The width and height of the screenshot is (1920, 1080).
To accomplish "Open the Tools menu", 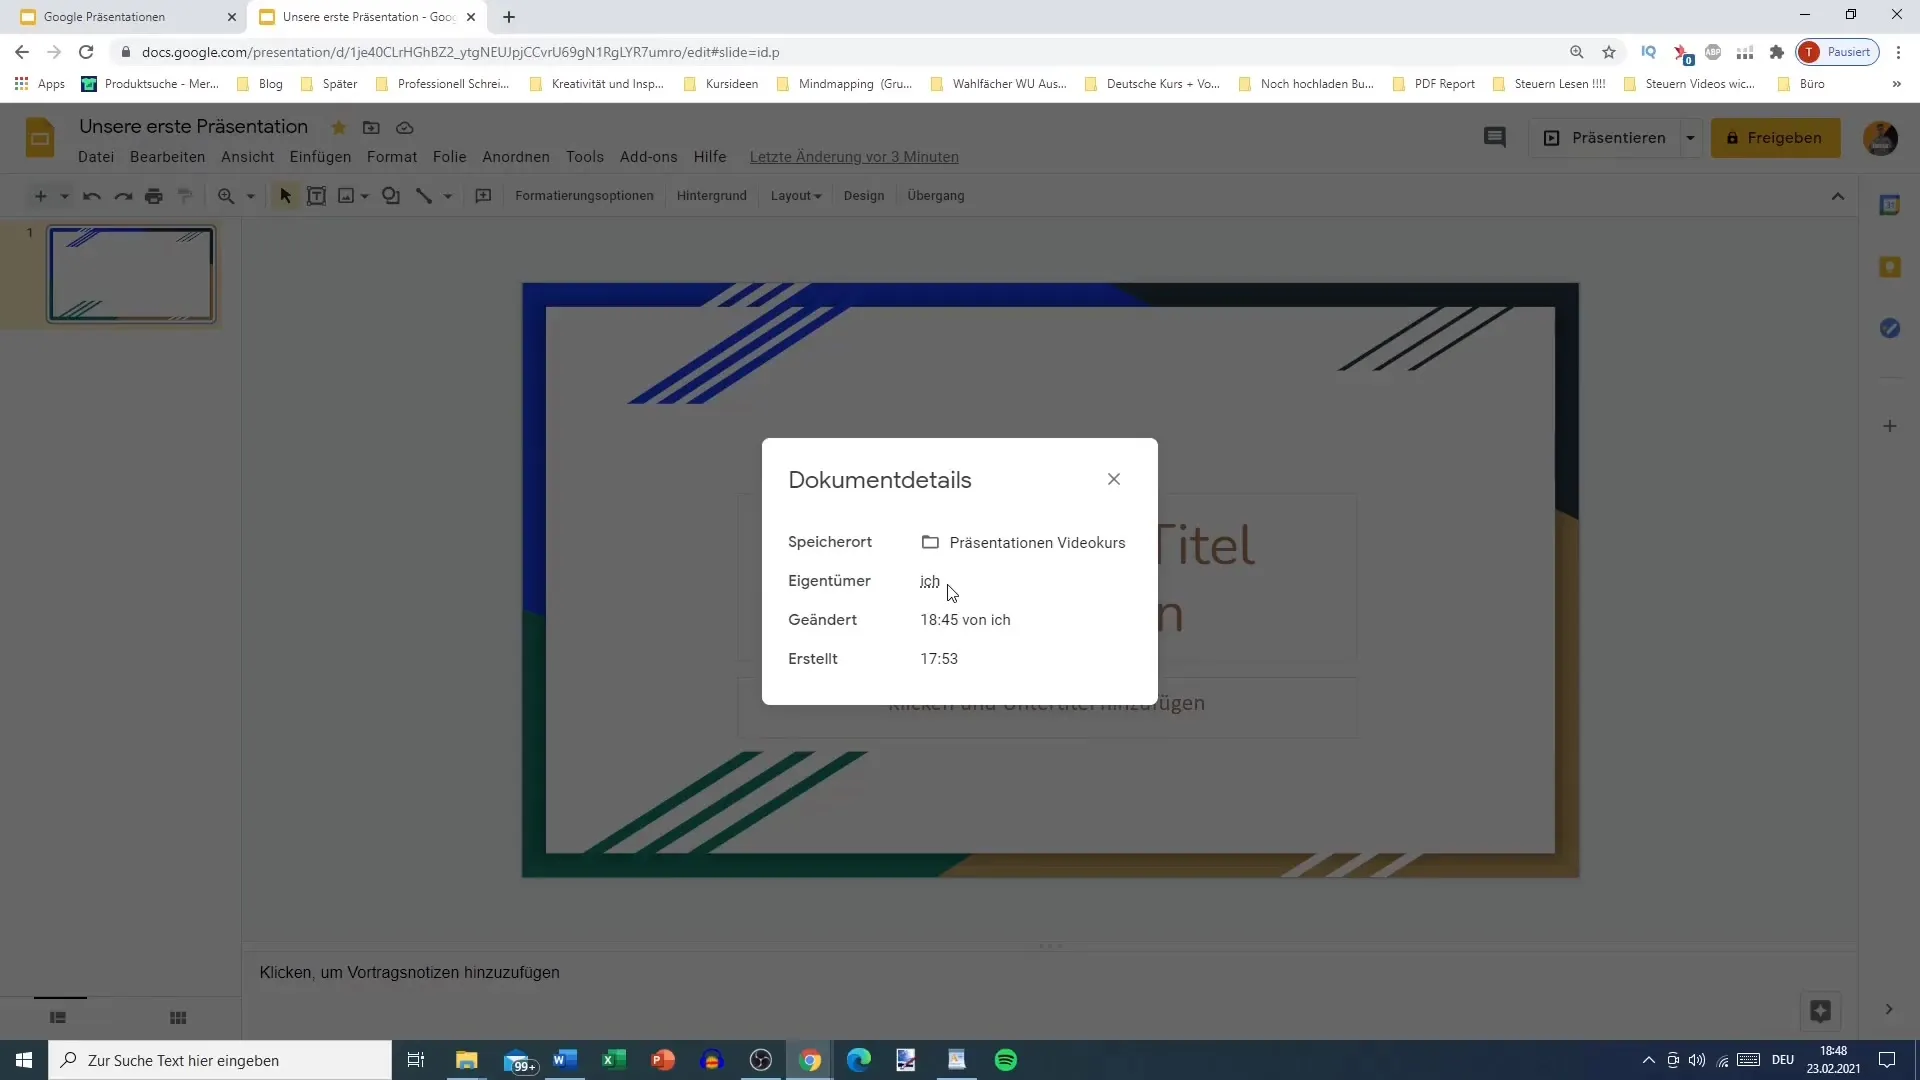I will click(585, 156).
